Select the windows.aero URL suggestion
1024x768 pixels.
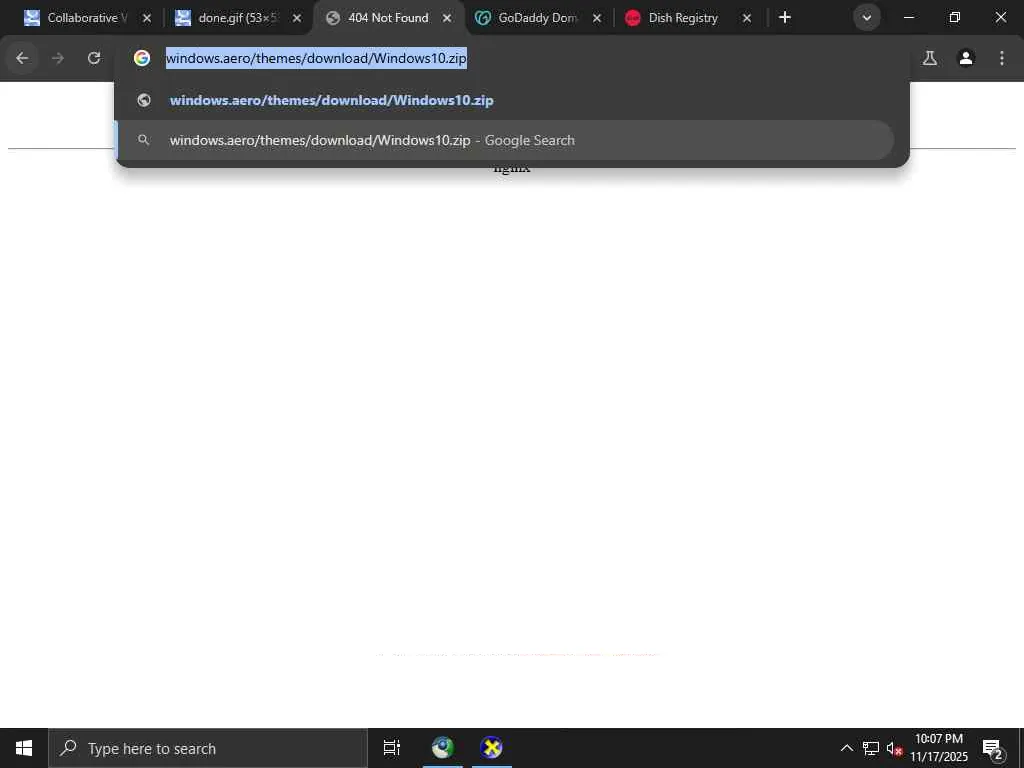pyautogui.click(x=504, y=100)
